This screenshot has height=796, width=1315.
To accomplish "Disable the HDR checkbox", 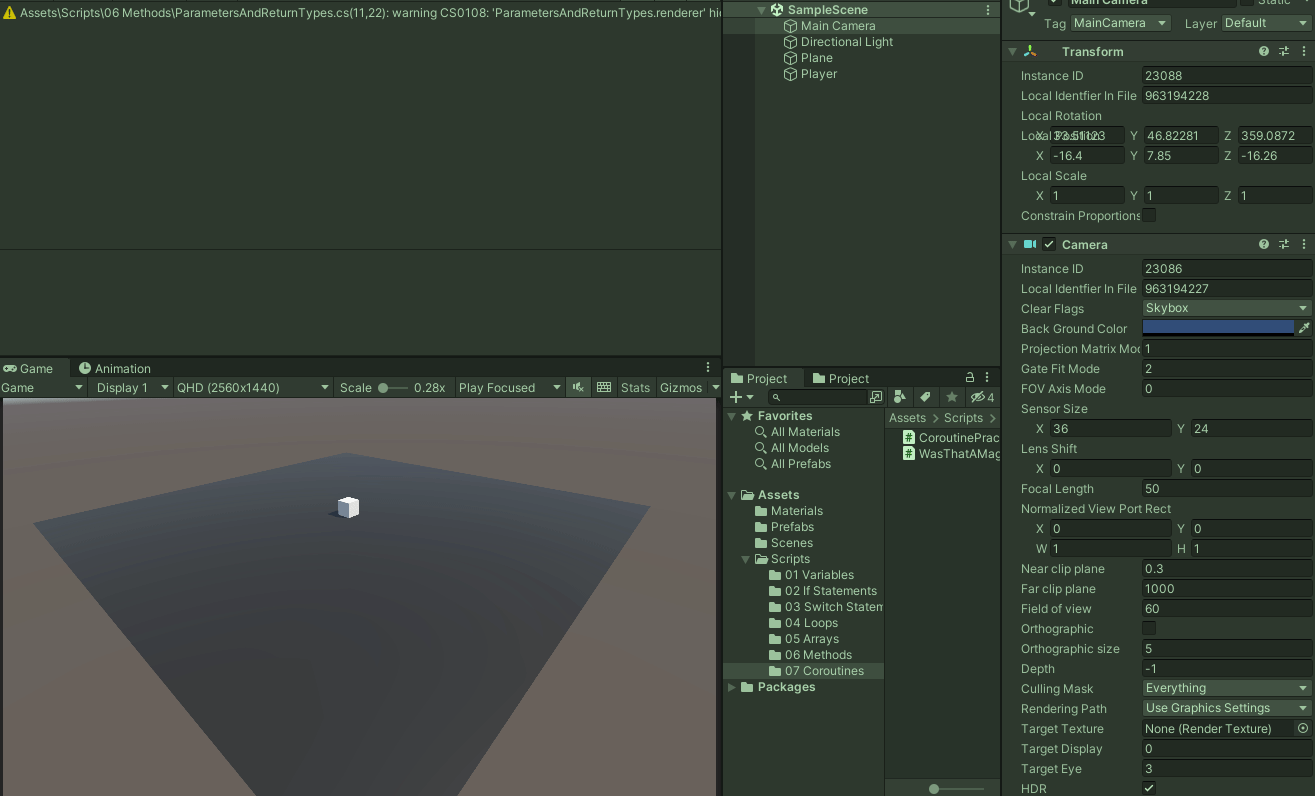I will (x=1149, y=787).
